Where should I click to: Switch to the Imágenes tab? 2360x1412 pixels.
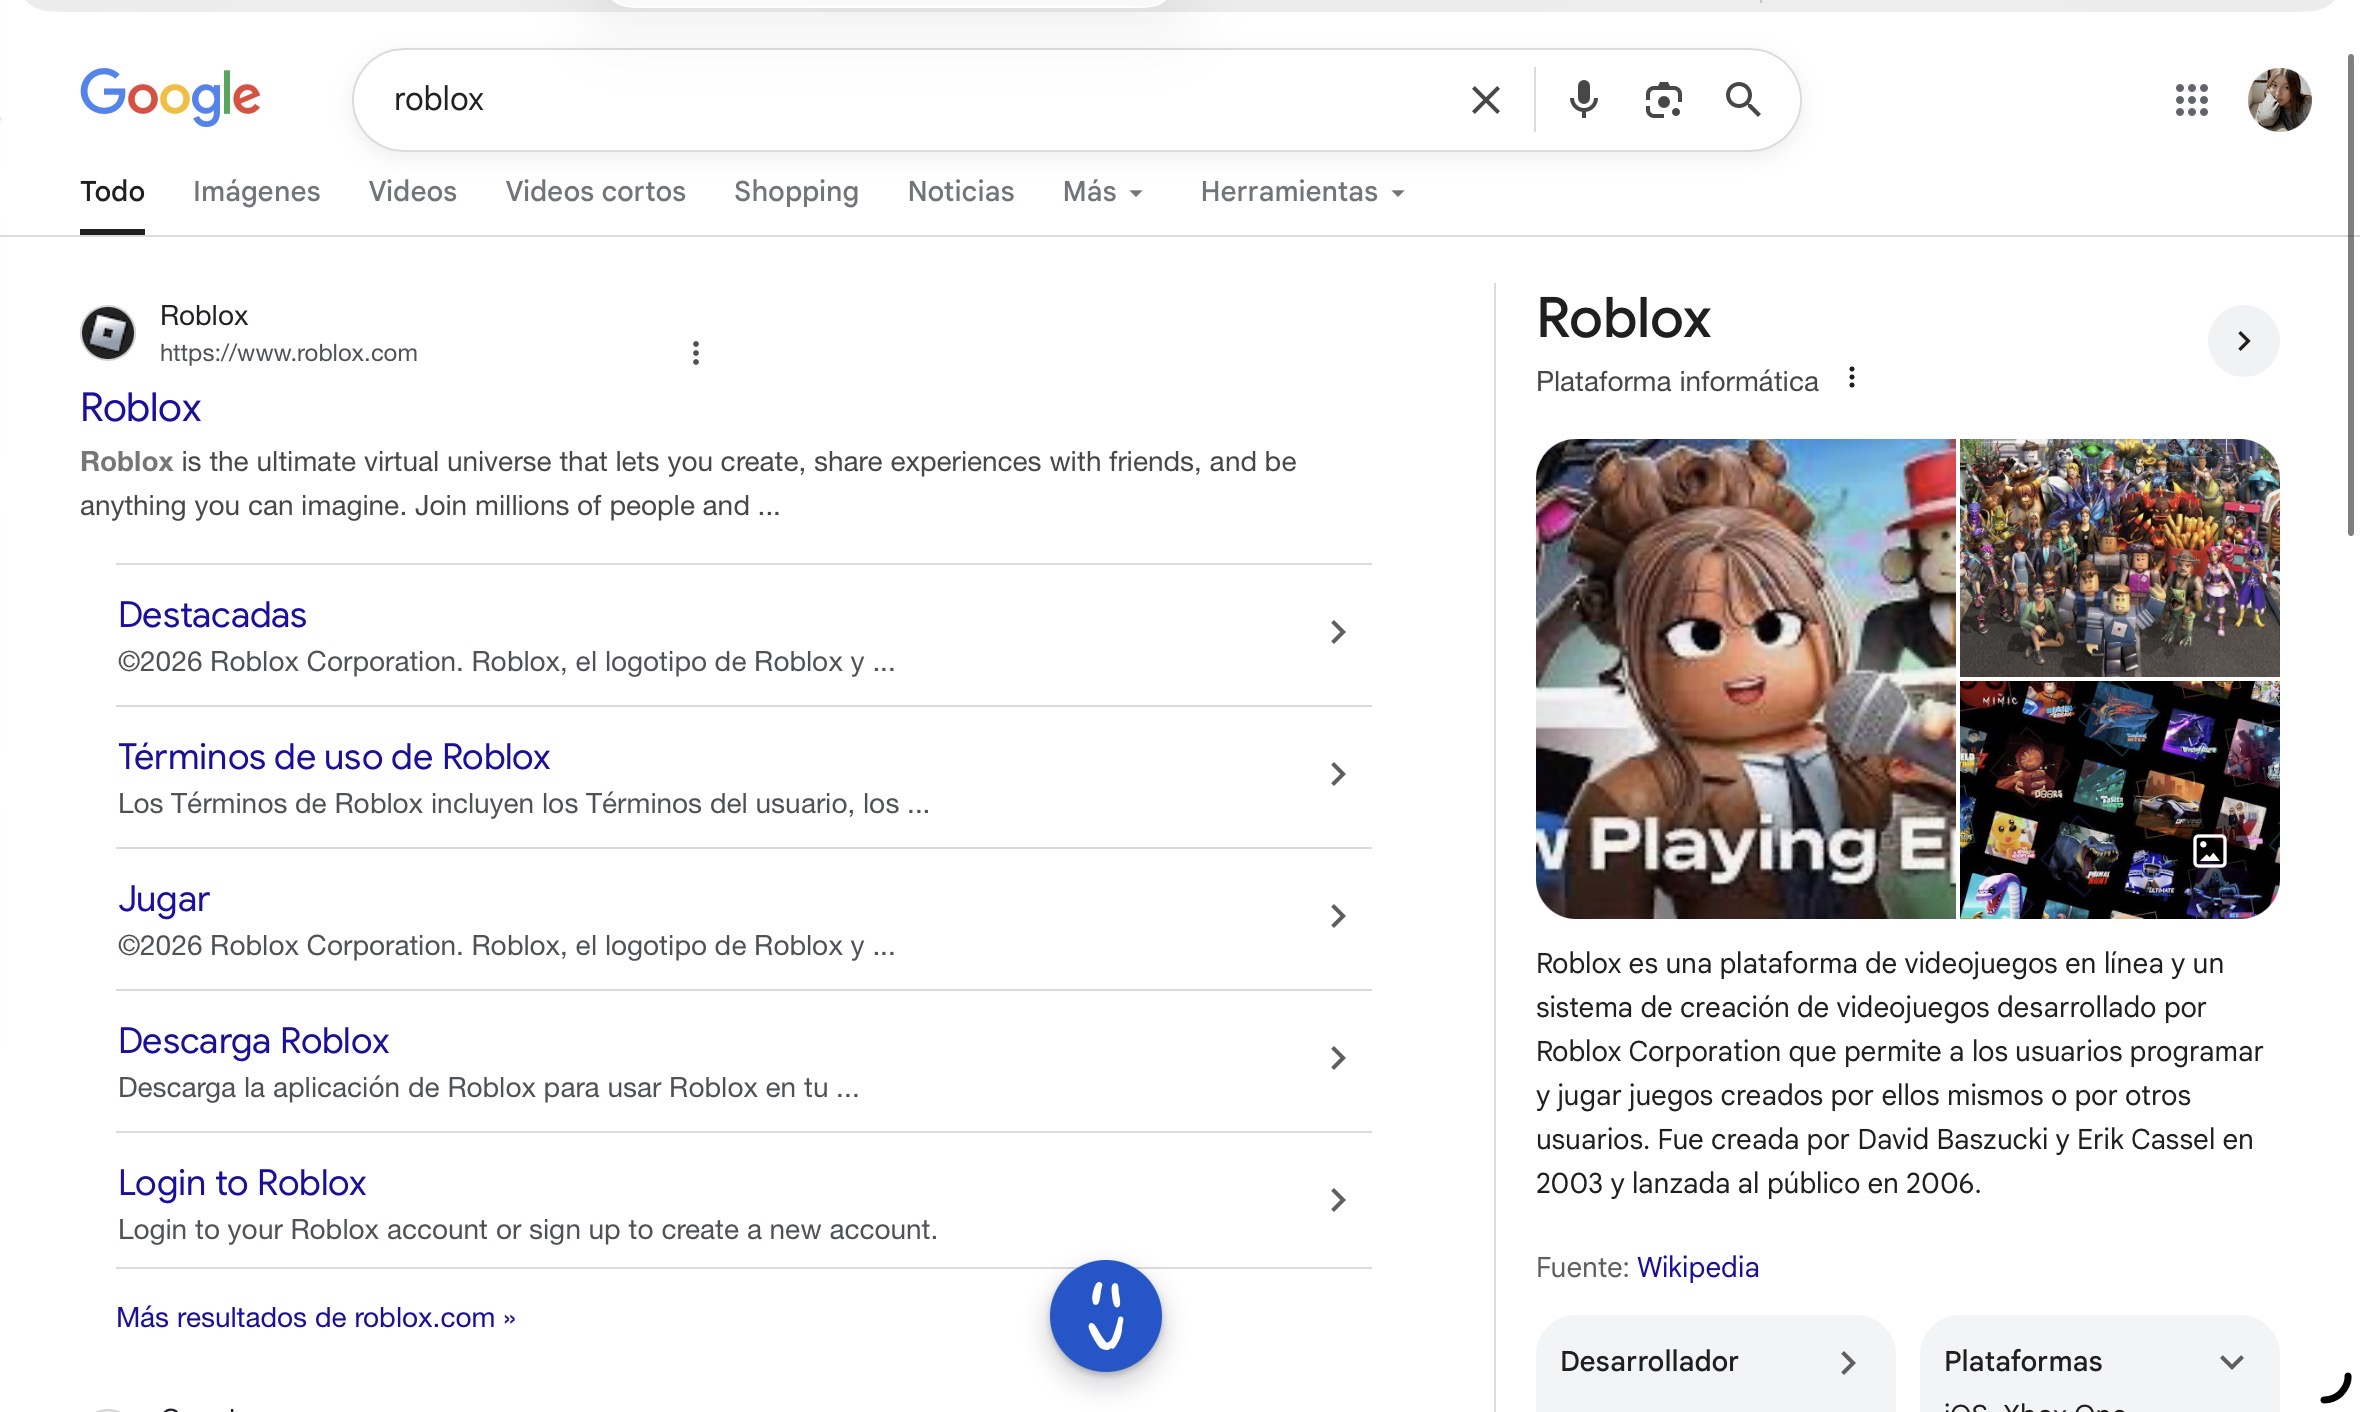(x=256, y=192)
